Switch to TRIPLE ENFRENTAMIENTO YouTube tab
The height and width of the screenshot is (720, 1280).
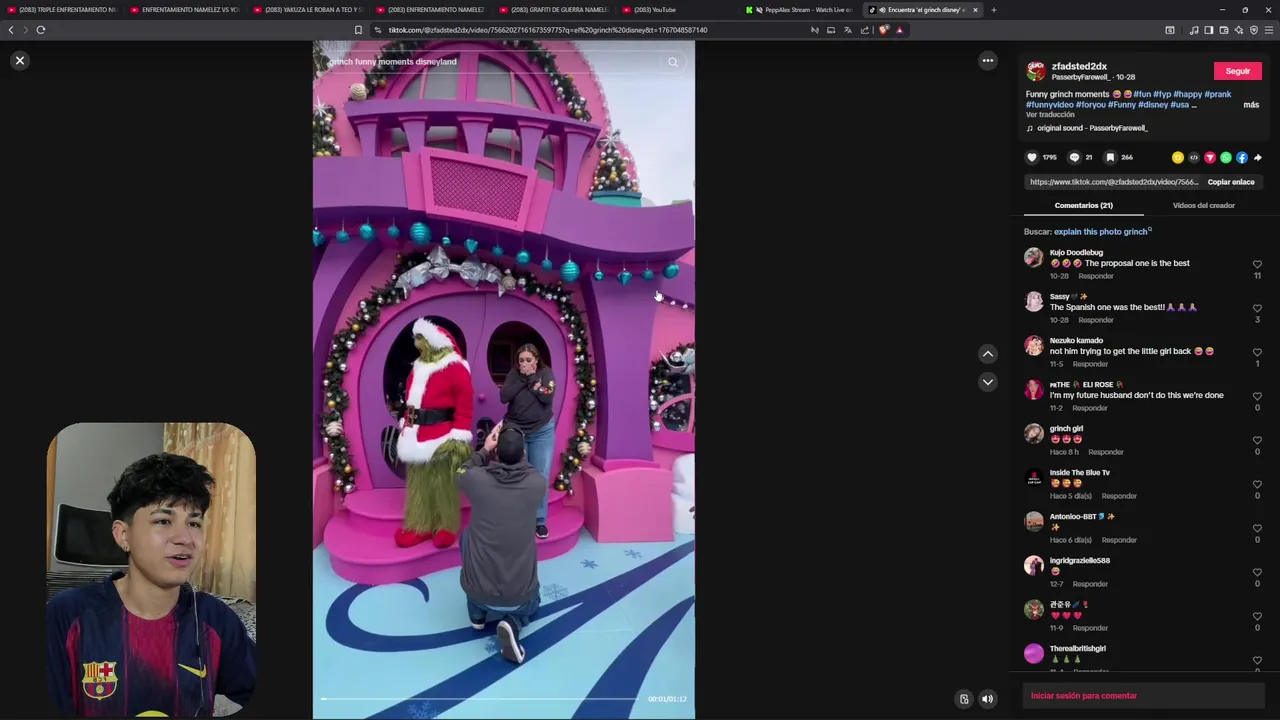(61, 10)
